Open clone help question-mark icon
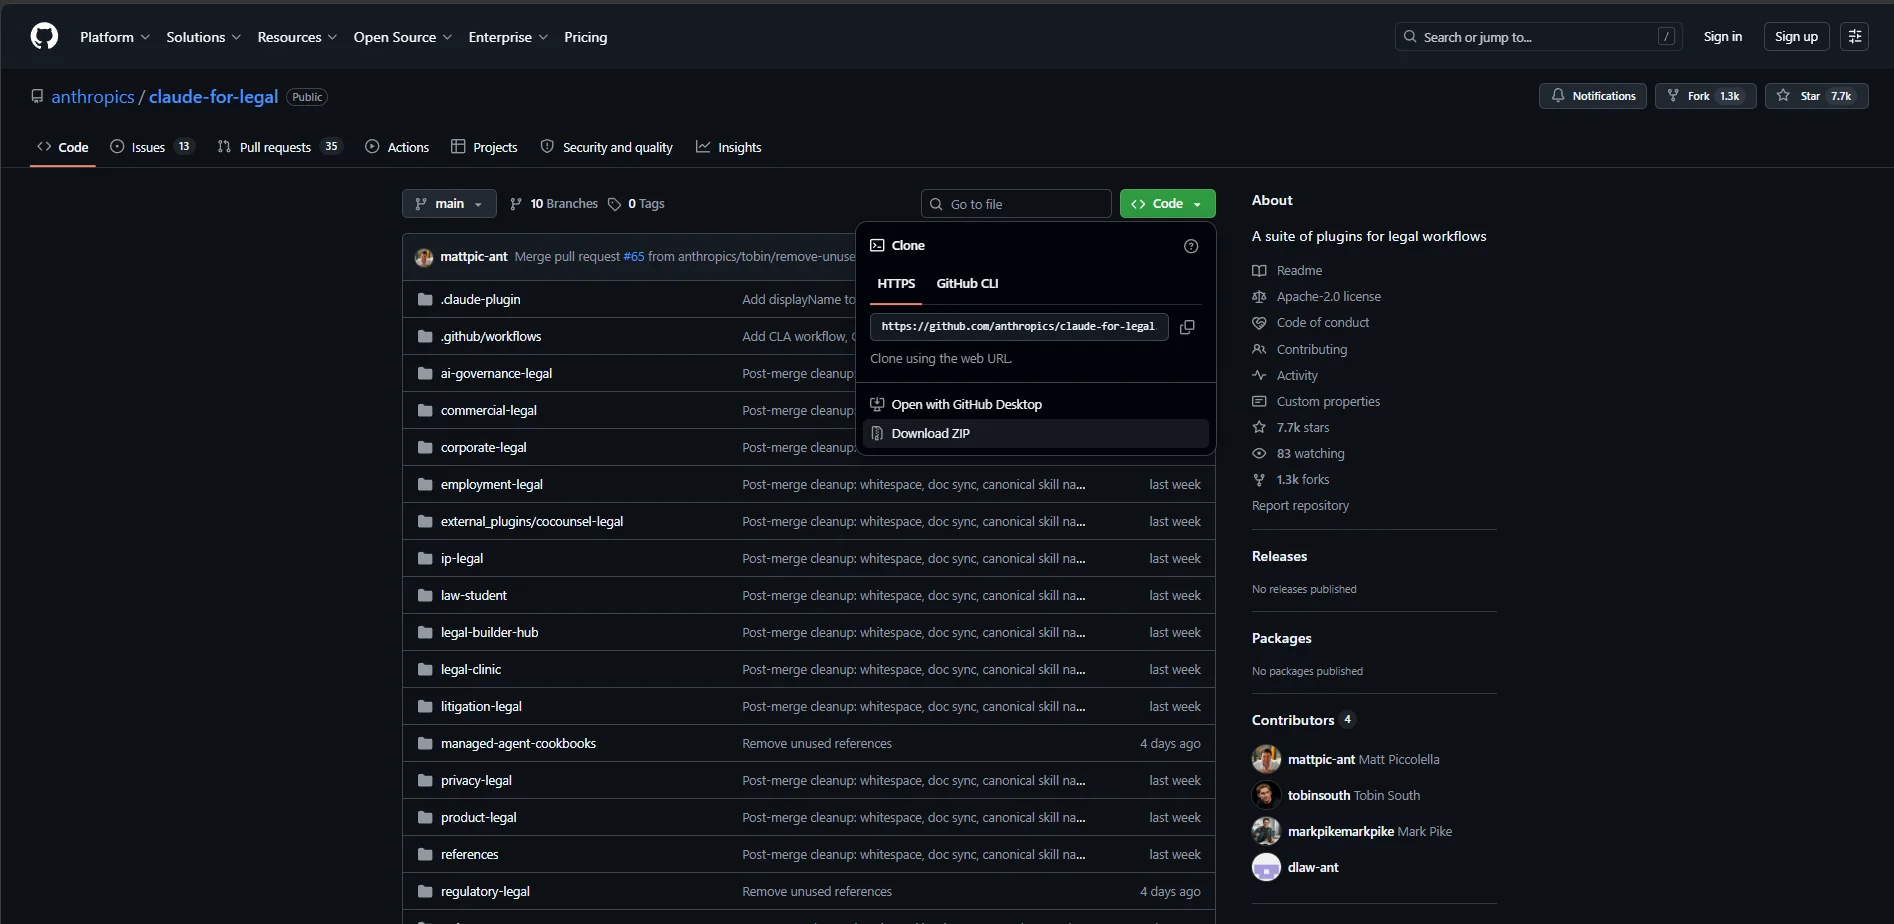 coord(1191,246)
